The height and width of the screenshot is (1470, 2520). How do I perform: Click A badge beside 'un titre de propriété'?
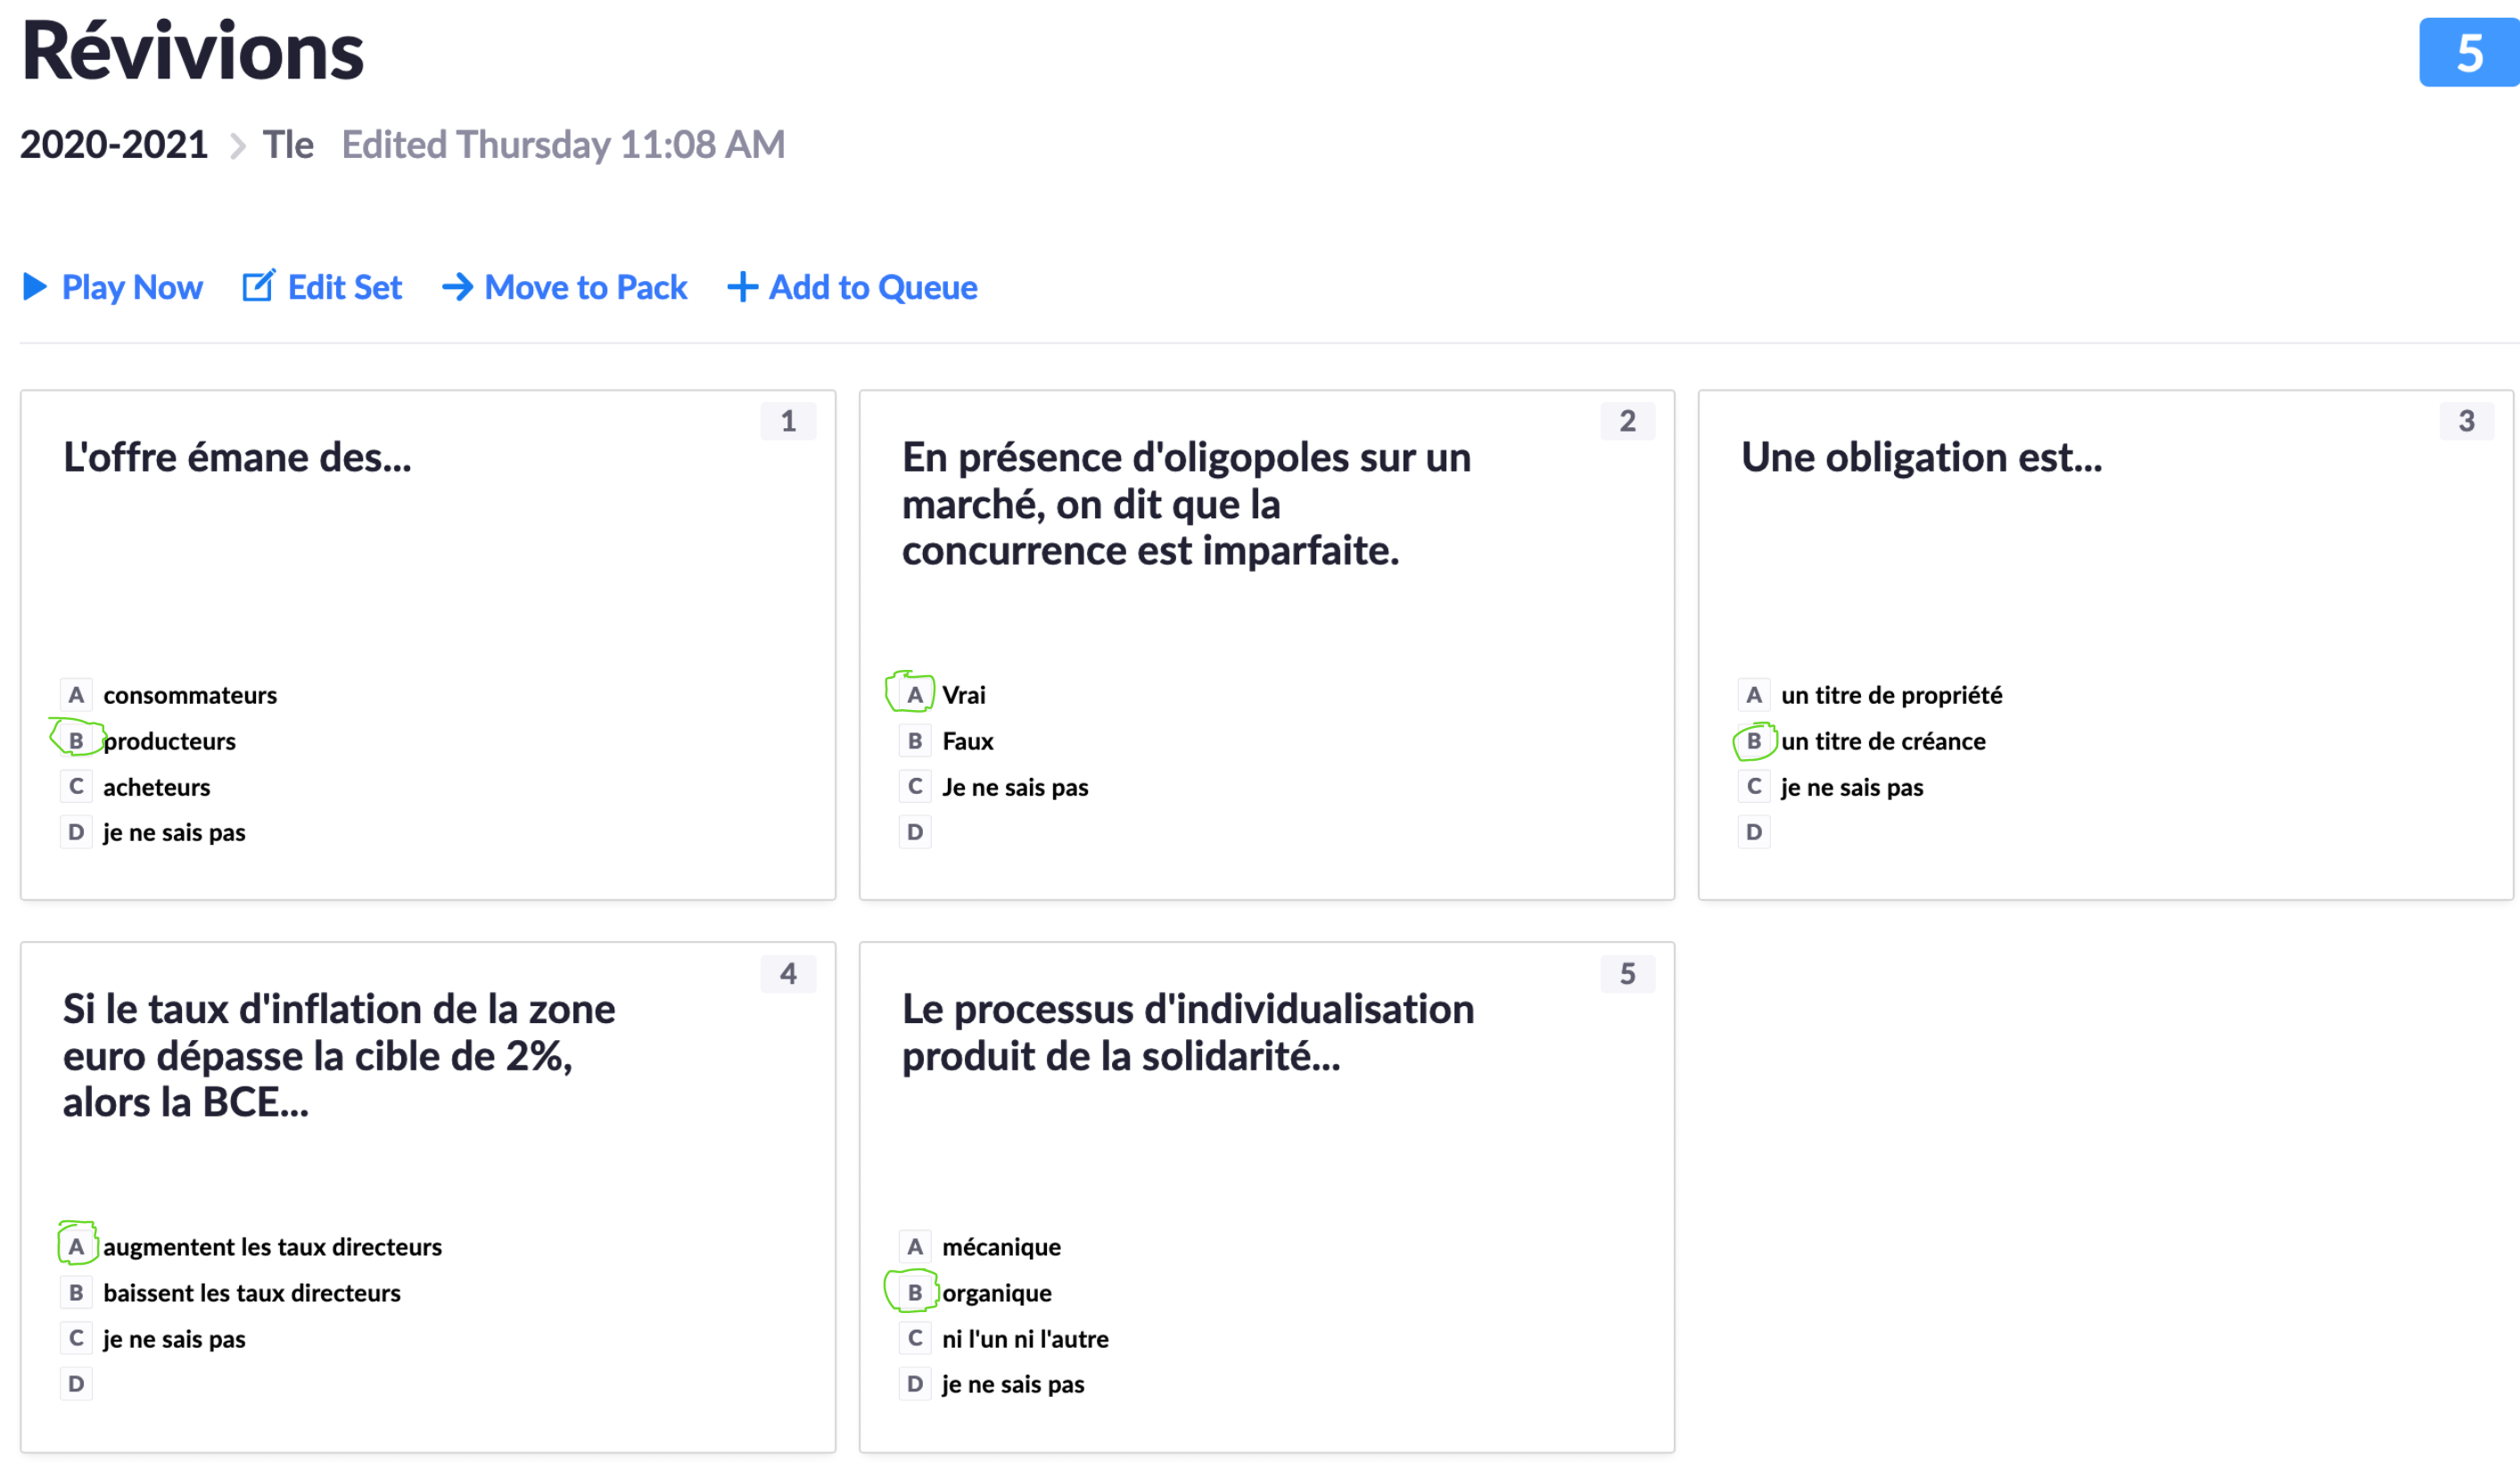(x=1754, y=695)
